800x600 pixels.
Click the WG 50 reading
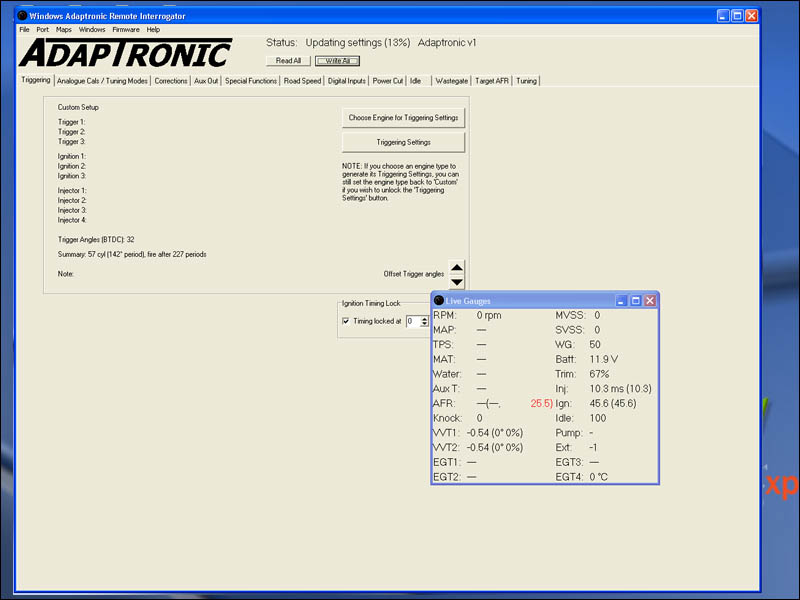pyautogui.click(x=578, y=344)
